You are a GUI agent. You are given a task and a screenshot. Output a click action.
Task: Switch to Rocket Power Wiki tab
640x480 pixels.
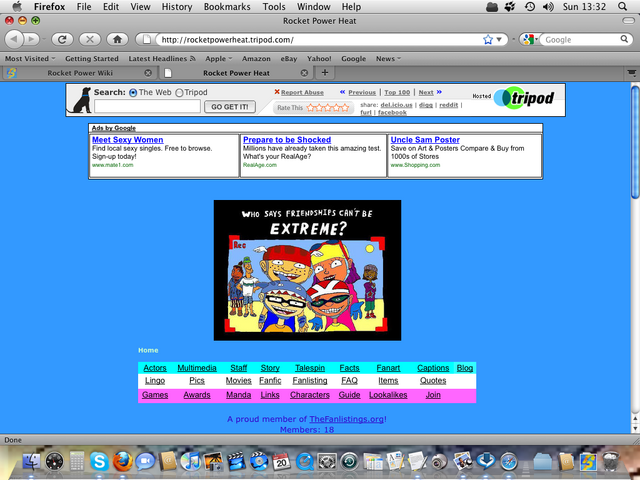pos(80,73)
